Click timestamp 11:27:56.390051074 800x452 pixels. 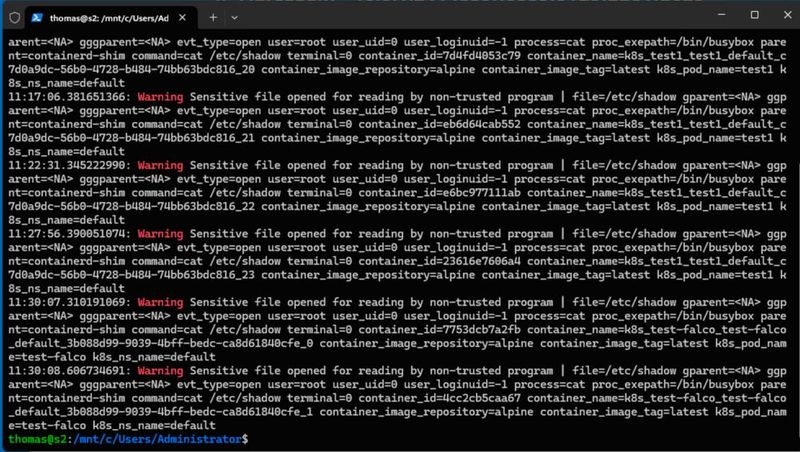click(x=69, y=234)
